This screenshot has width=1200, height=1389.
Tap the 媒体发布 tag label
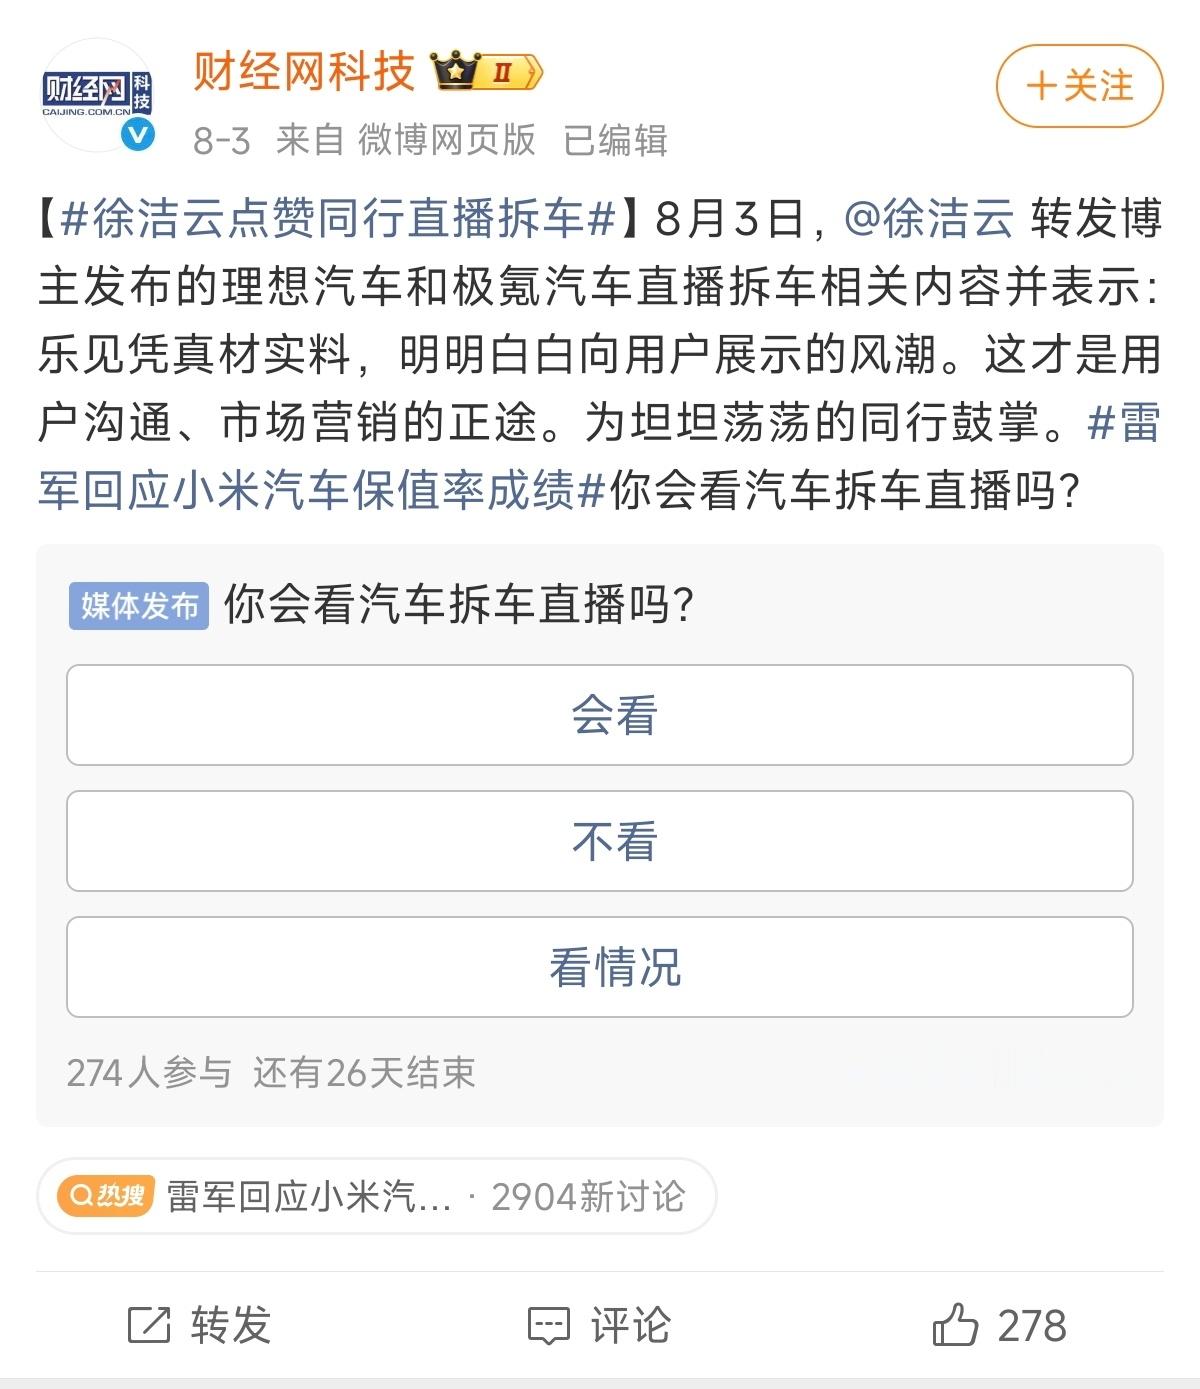click(x=139, y=606)
